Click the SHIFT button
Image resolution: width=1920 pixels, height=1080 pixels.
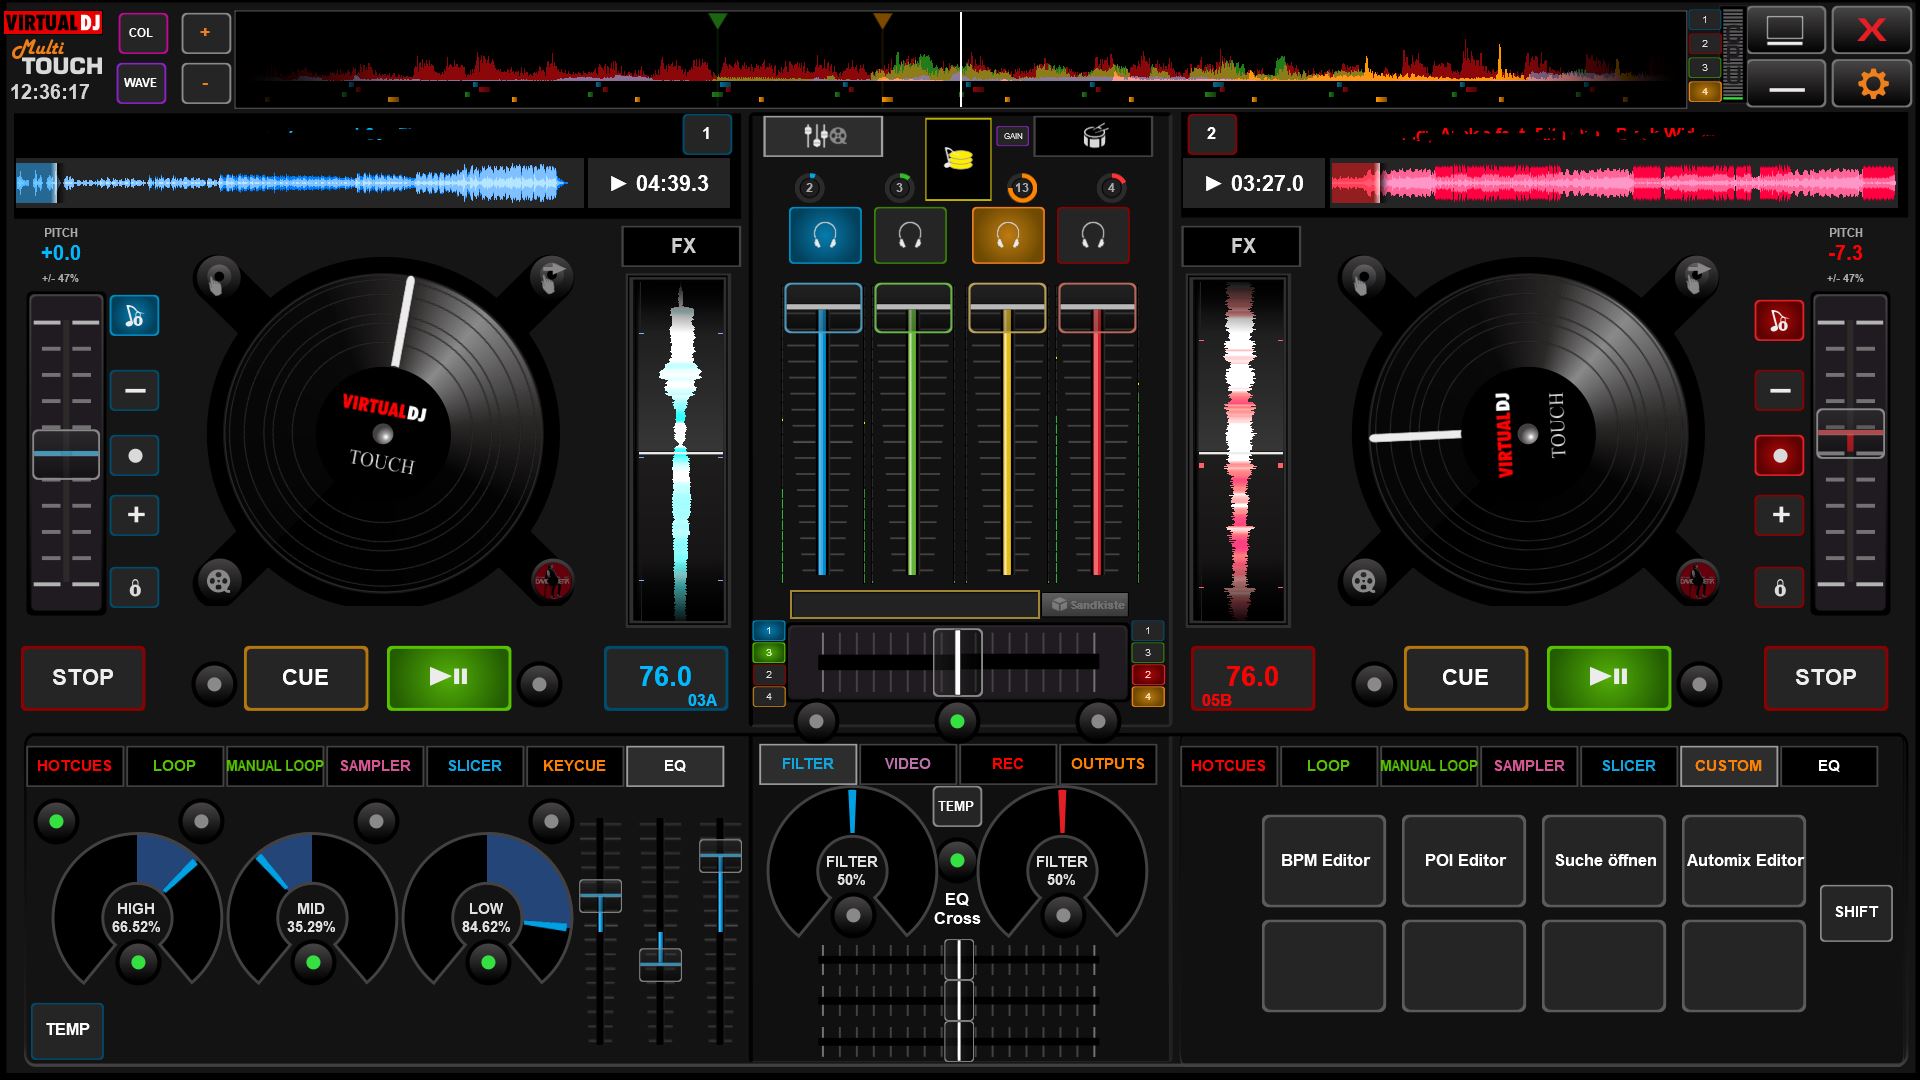(x=1856, y=913)
